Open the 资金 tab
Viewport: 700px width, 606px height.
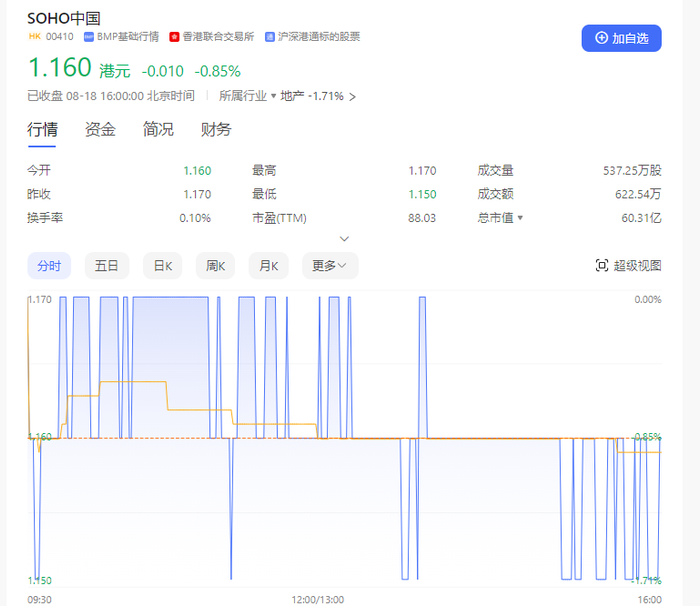point(100,130)
